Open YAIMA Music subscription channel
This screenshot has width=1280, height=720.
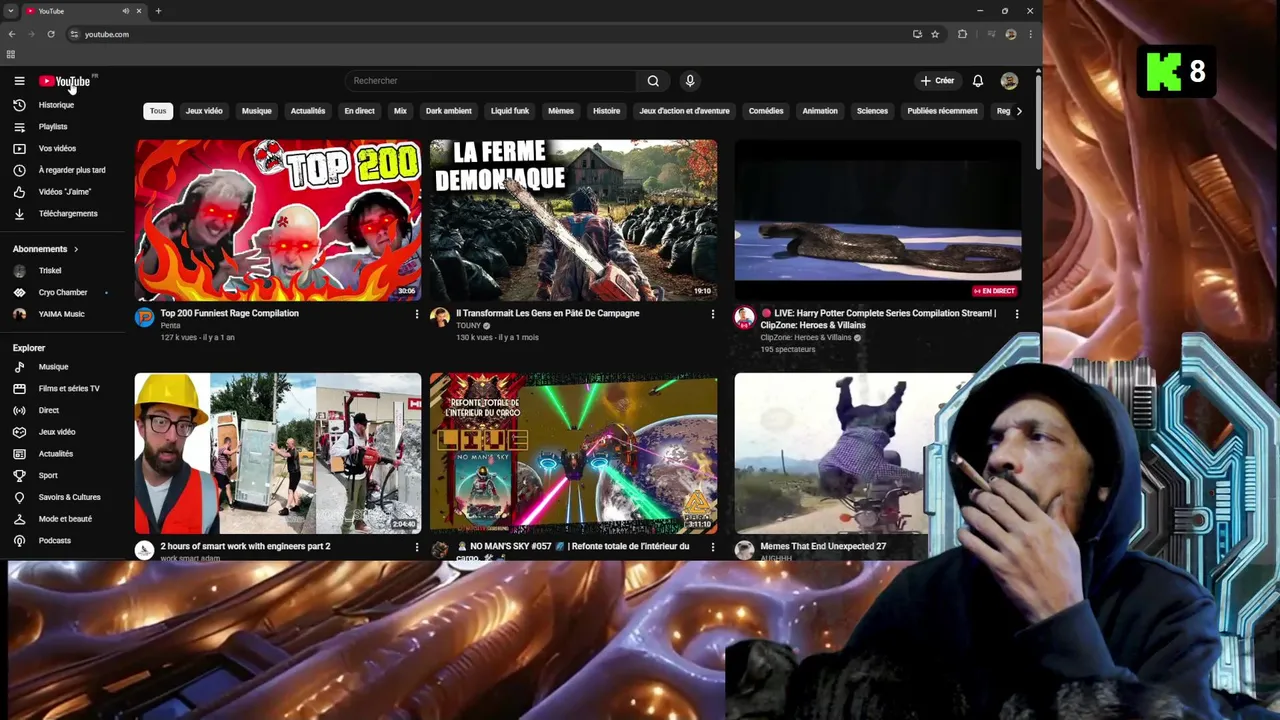pos(62,314)
